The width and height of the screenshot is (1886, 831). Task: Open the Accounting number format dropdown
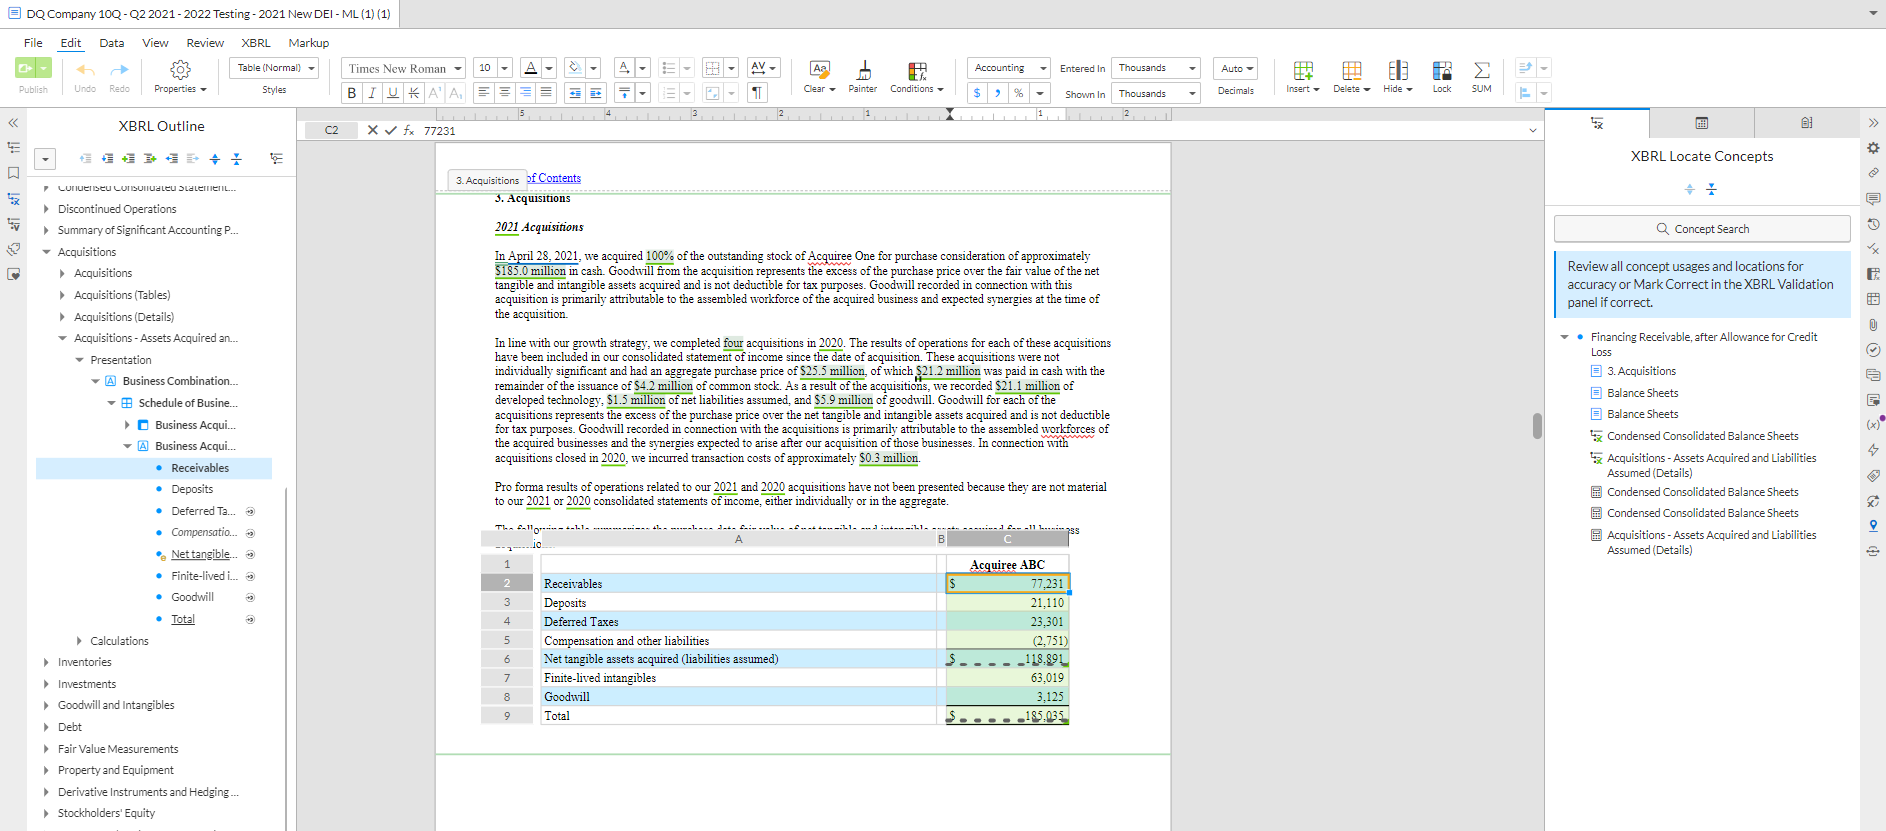pyautogui.click(x=1008, y=68)
